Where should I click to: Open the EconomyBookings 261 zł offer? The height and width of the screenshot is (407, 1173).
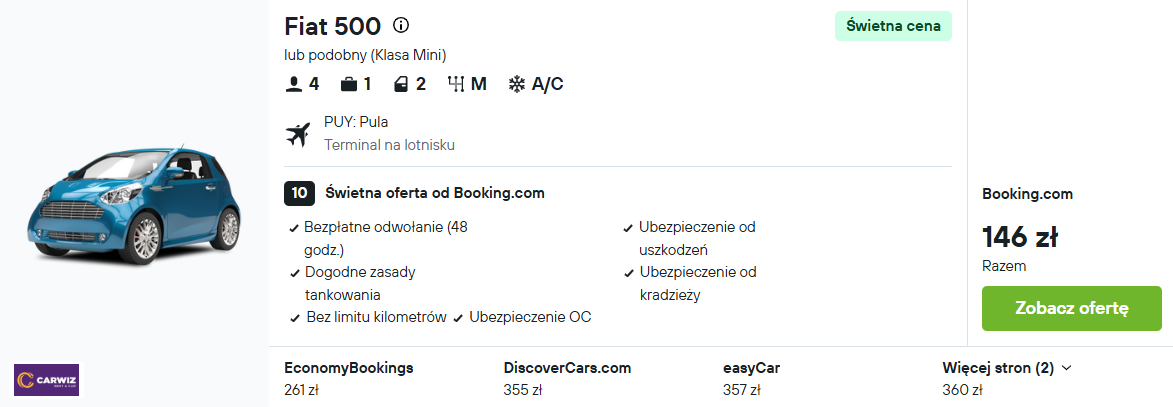click(349, 379)
